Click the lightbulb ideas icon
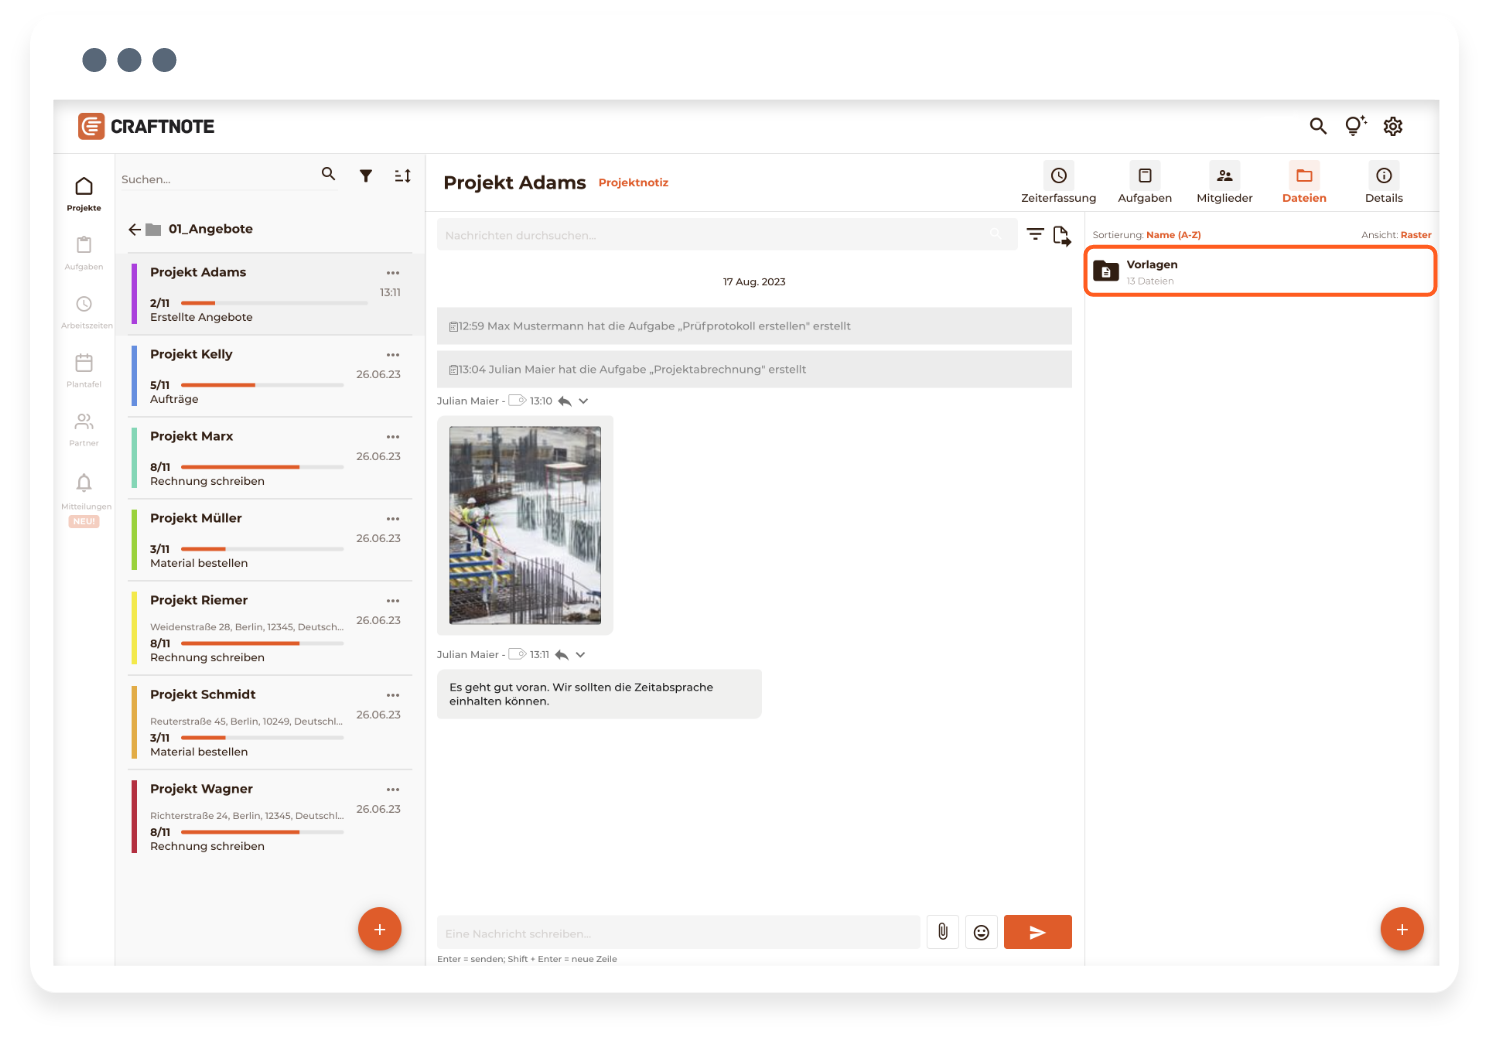This screenshot has height=1038, width=1489. pyautogui.click(x=1355, y=126)
